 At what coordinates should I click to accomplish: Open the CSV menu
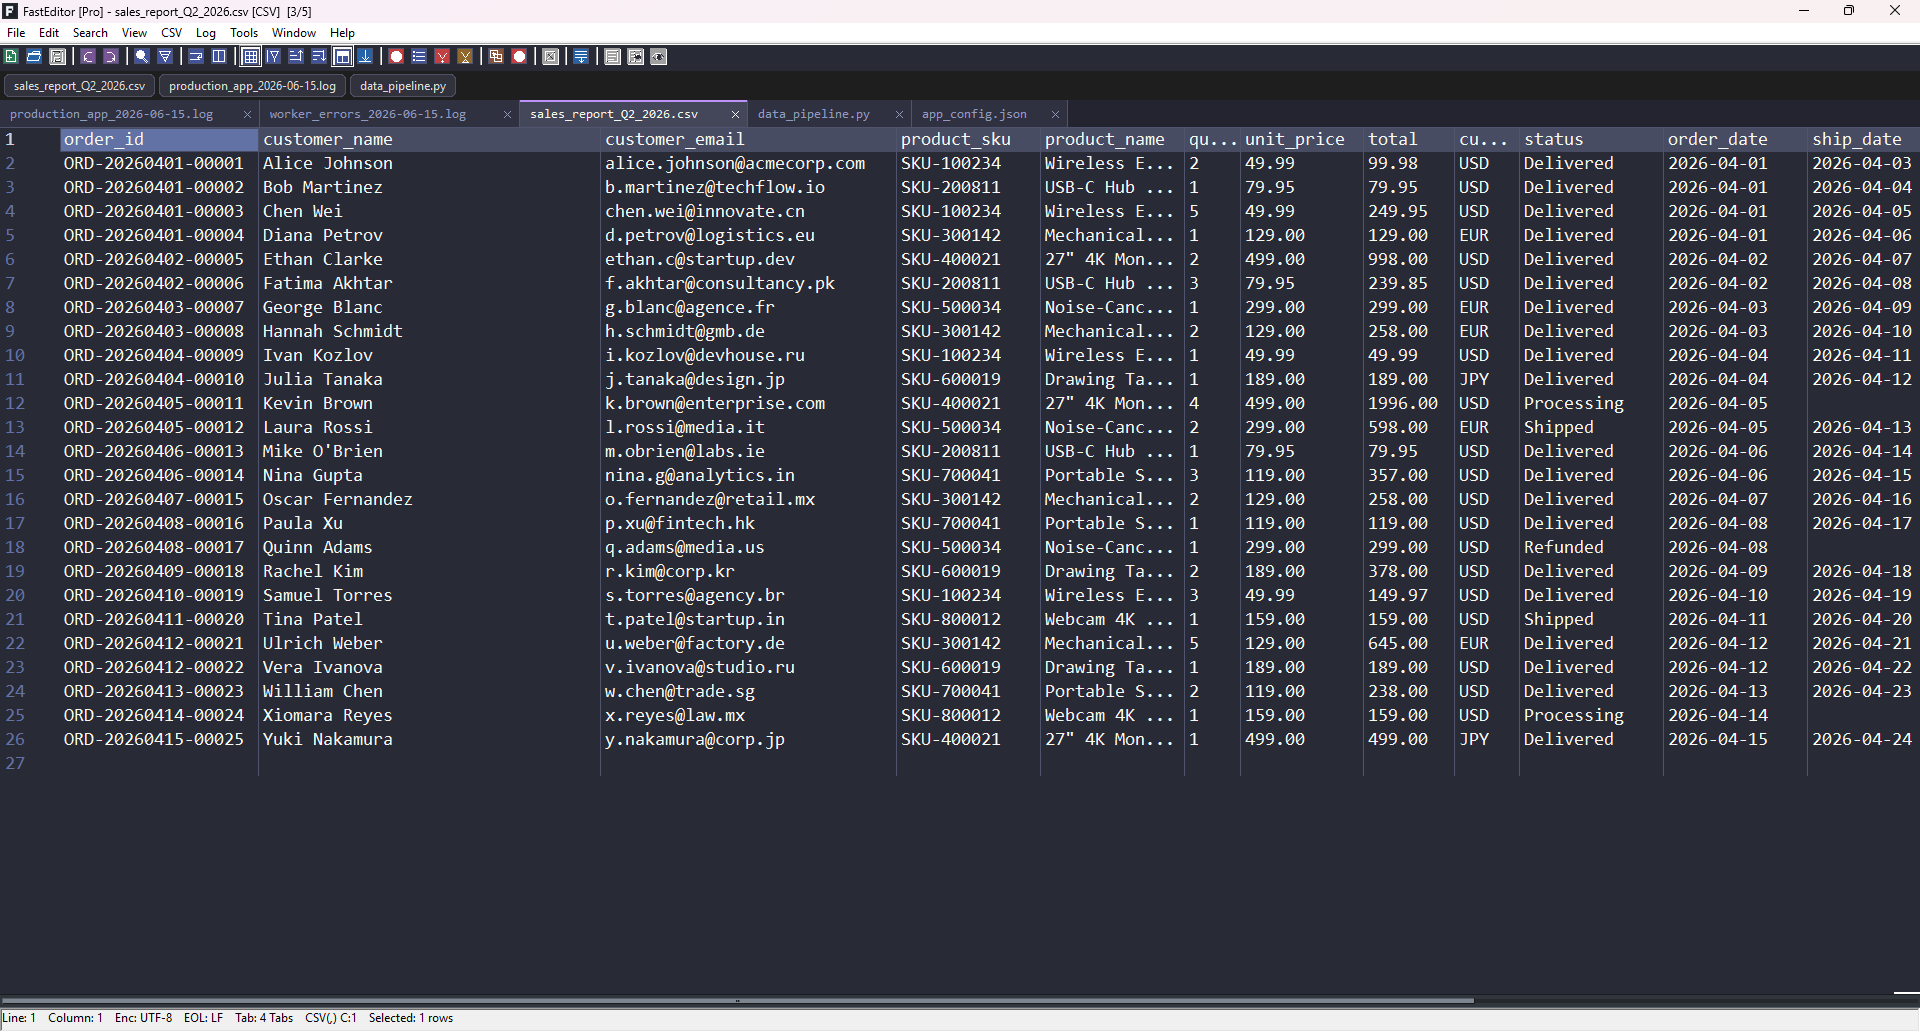pos(172,33)
